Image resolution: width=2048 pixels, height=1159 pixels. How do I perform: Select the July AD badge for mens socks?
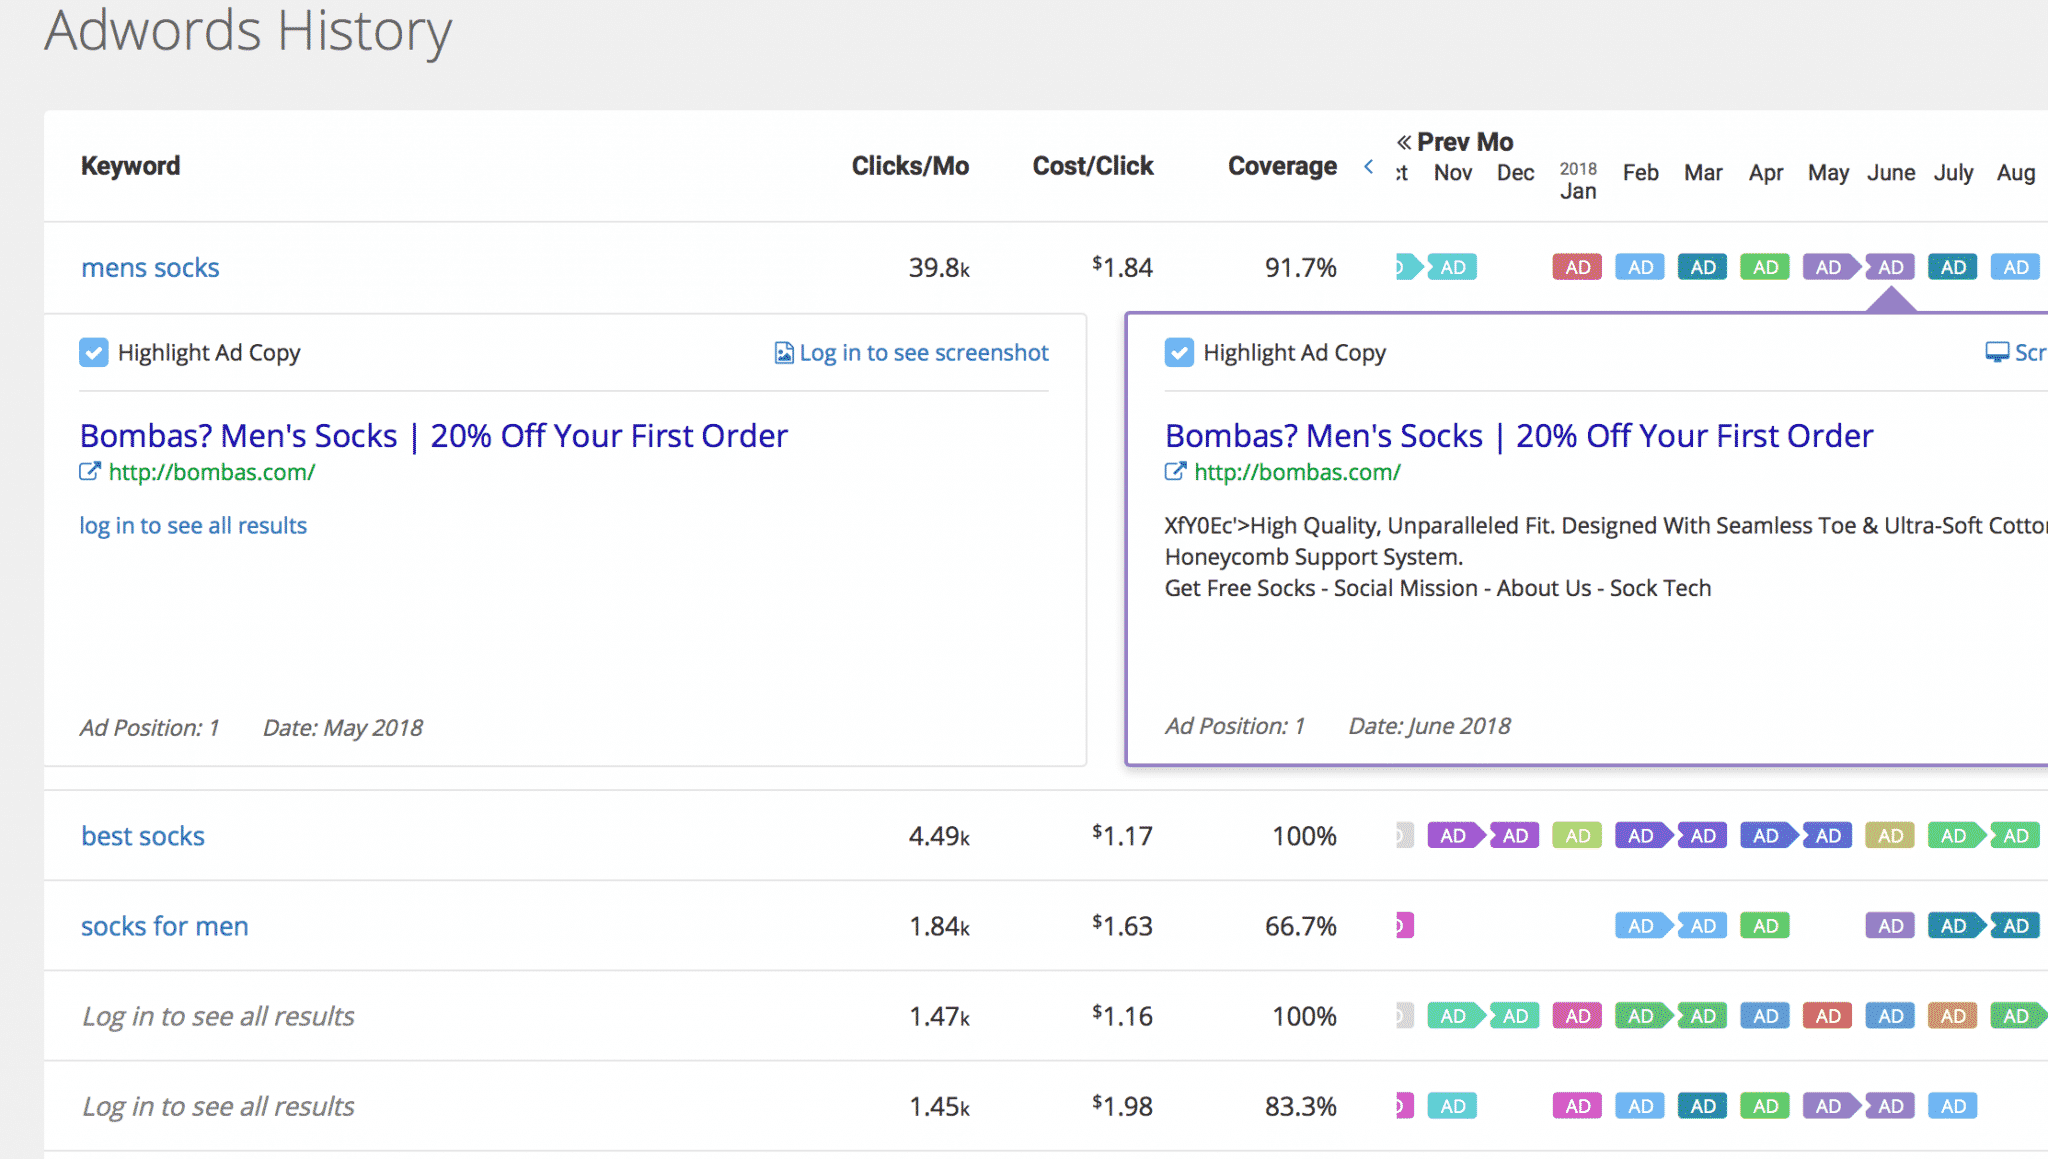click(1953, 267)
